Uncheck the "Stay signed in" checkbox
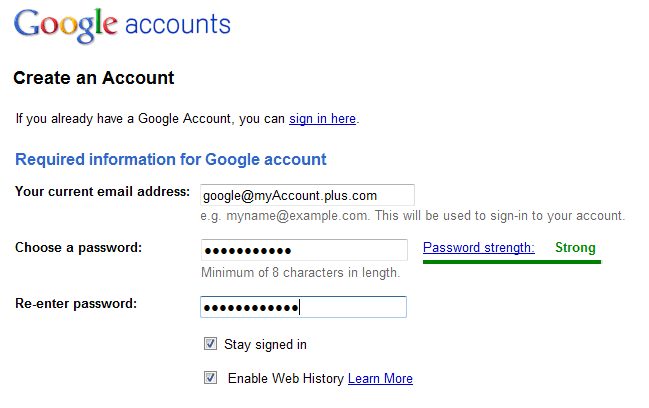Image resolution: width=649 pixels, height=408 pixels. (210, 344)
